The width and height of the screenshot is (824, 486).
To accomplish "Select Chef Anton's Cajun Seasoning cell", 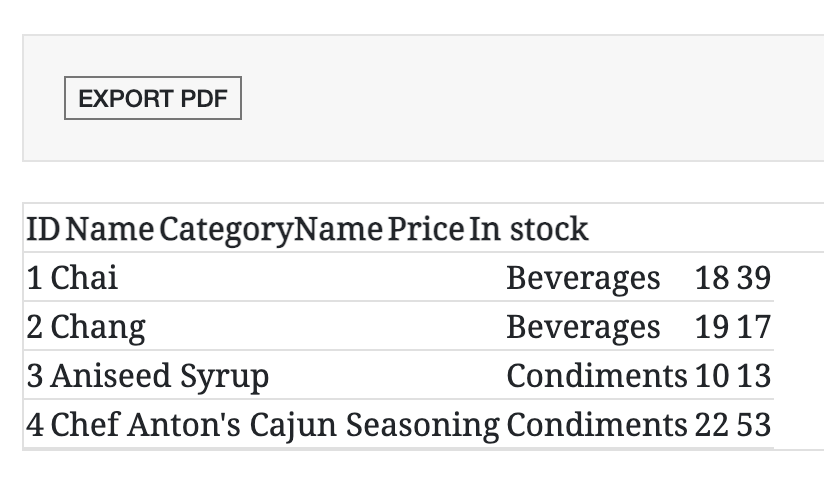I will 275,425.
